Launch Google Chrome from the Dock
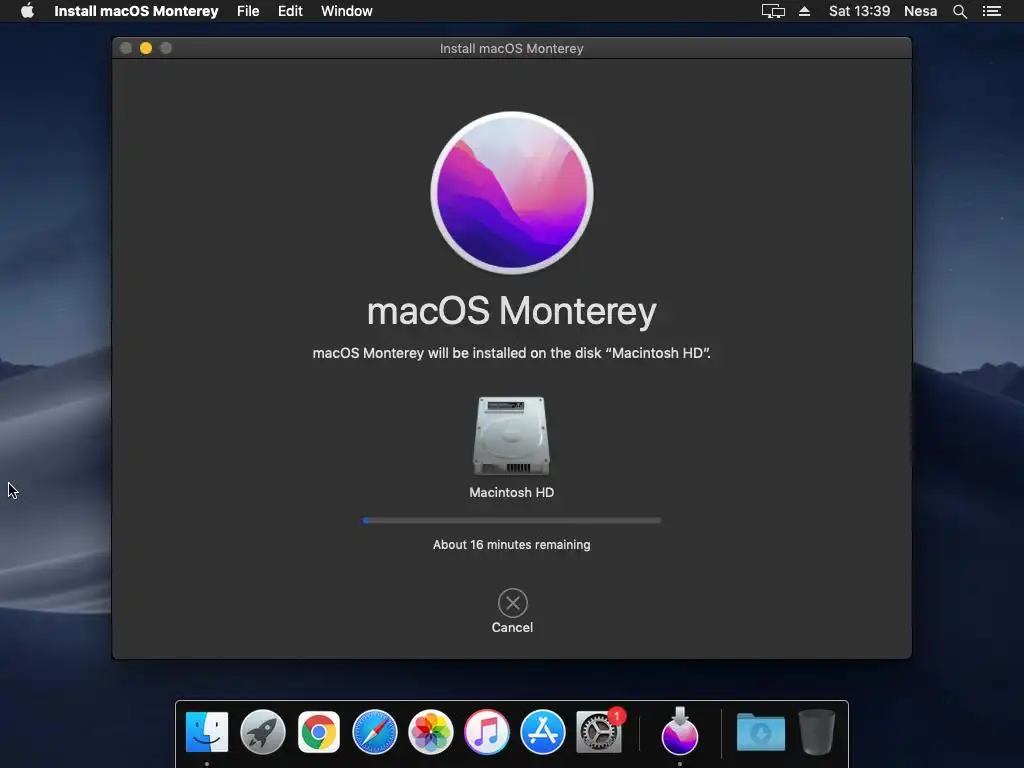This screenshot has height=768, width=1024. [x=319, y=732]
